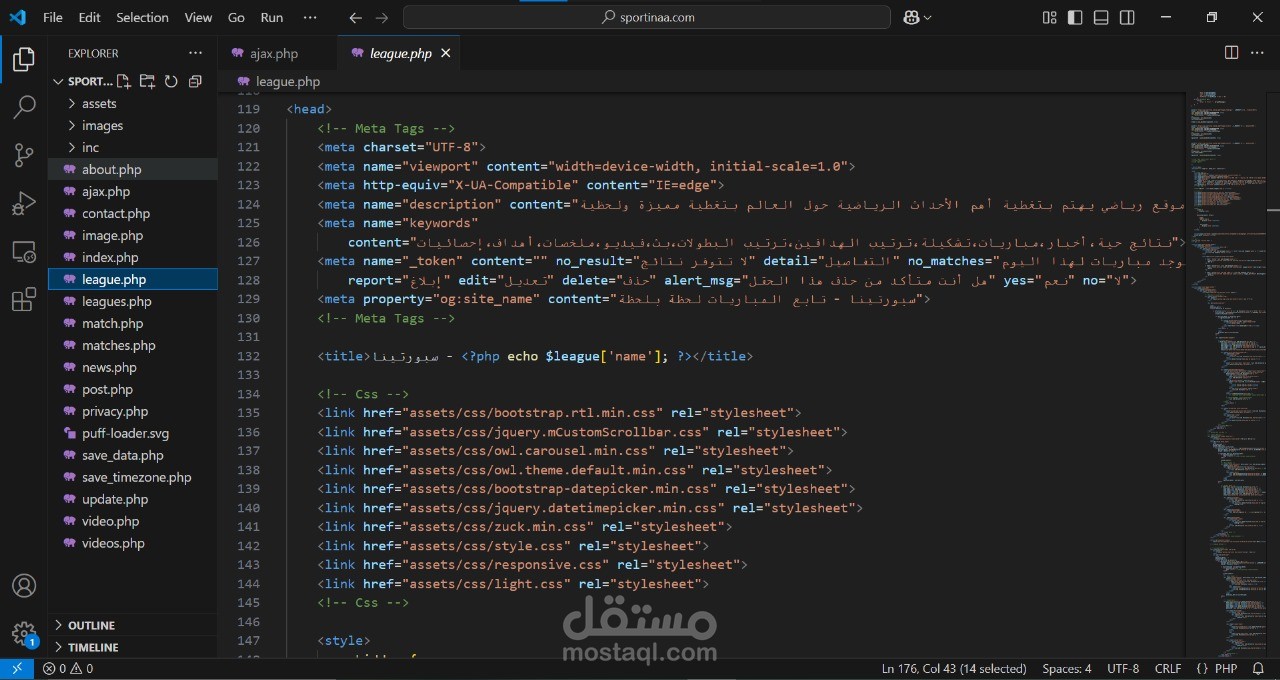Viewport: 1280px width, 680px height.
Task: Split the editor to the right
Action: point(1232,53)
